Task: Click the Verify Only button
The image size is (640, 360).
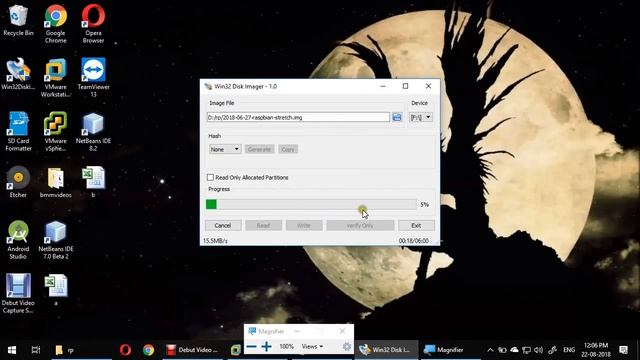Action: coord(360,226)
